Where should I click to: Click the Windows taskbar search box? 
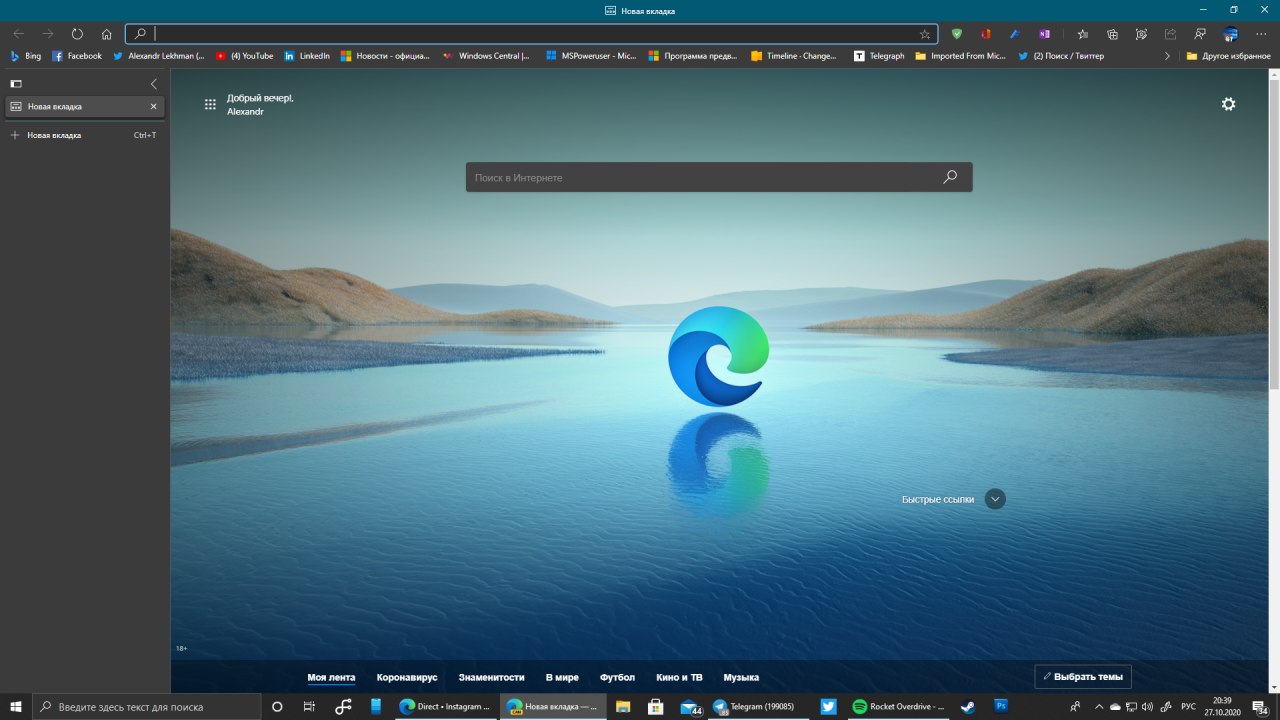pos(145,707)
